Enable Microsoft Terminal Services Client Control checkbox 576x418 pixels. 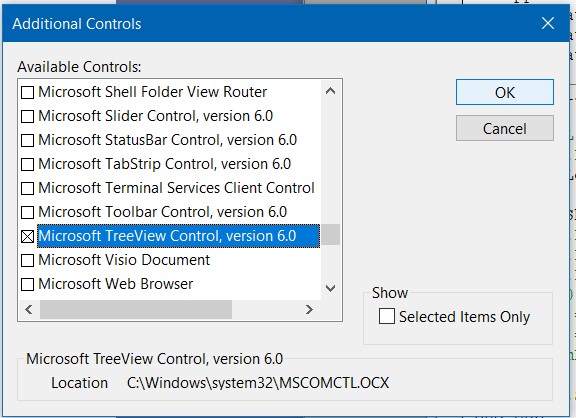pos(28,188)
